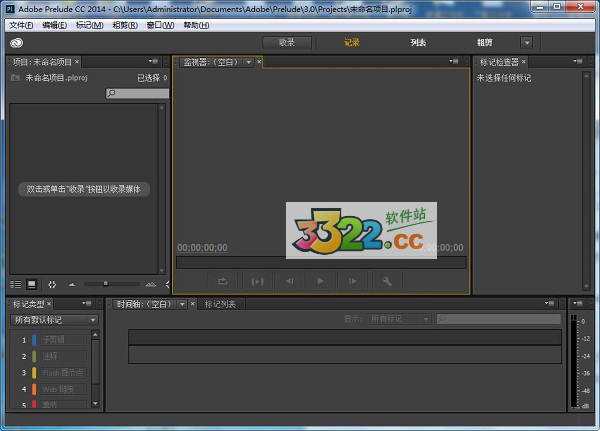Image resolution: width=600 pixels, height=431 pixels.
Task: Click the green swatch for marker 2
Action: coord(34,356)
